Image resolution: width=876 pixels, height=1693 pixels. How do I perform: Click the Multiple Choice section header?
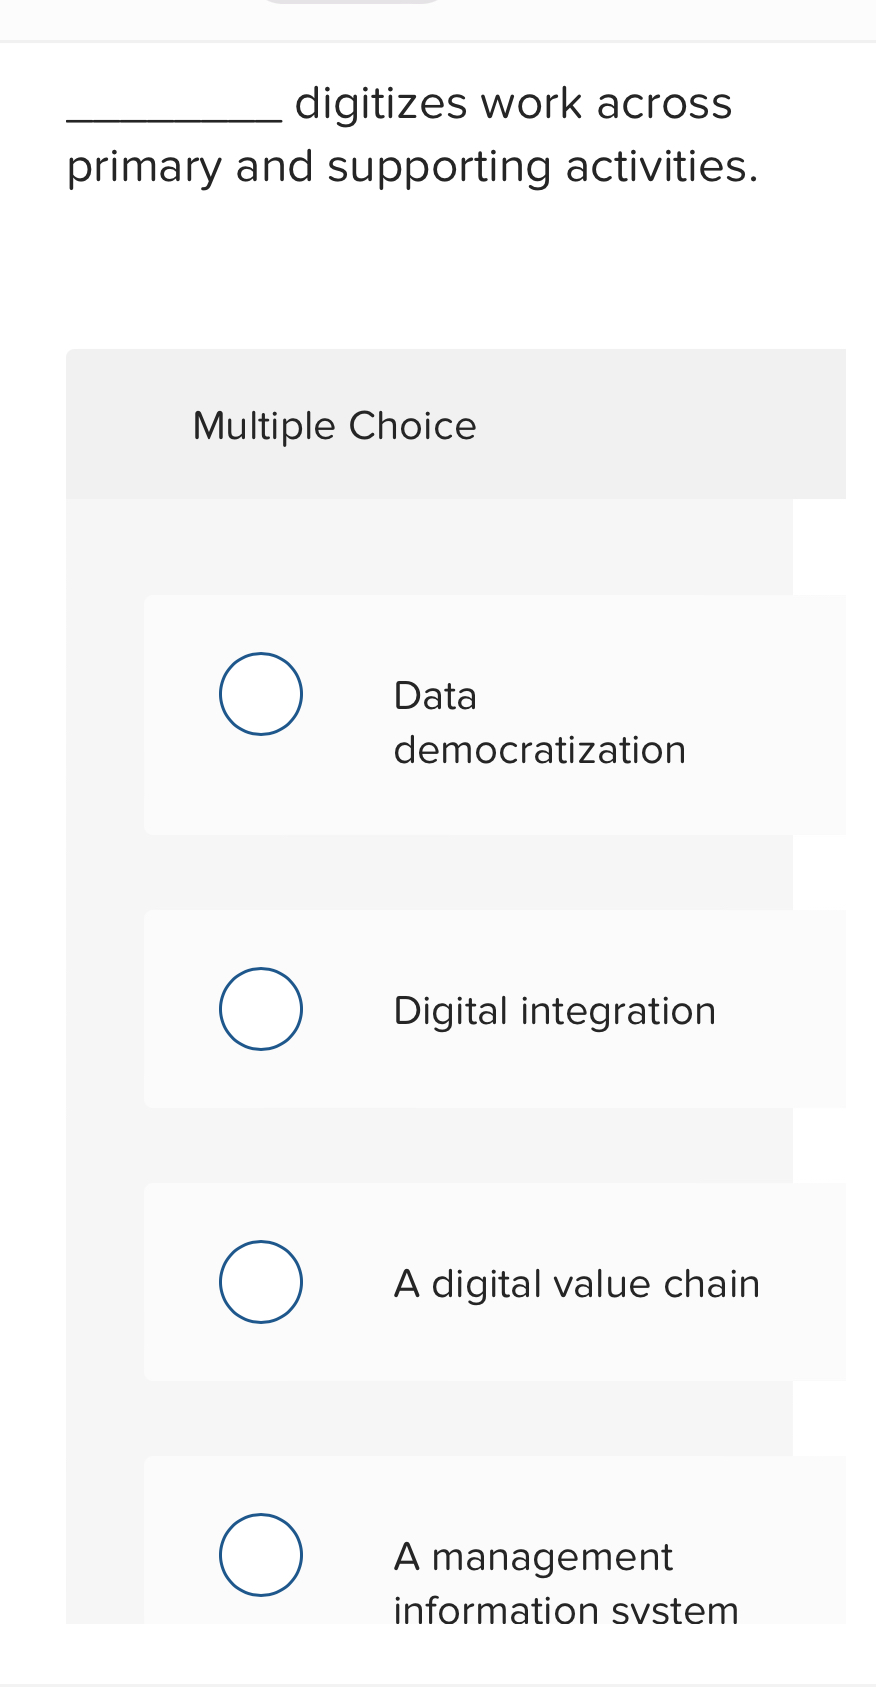(335, 425)
